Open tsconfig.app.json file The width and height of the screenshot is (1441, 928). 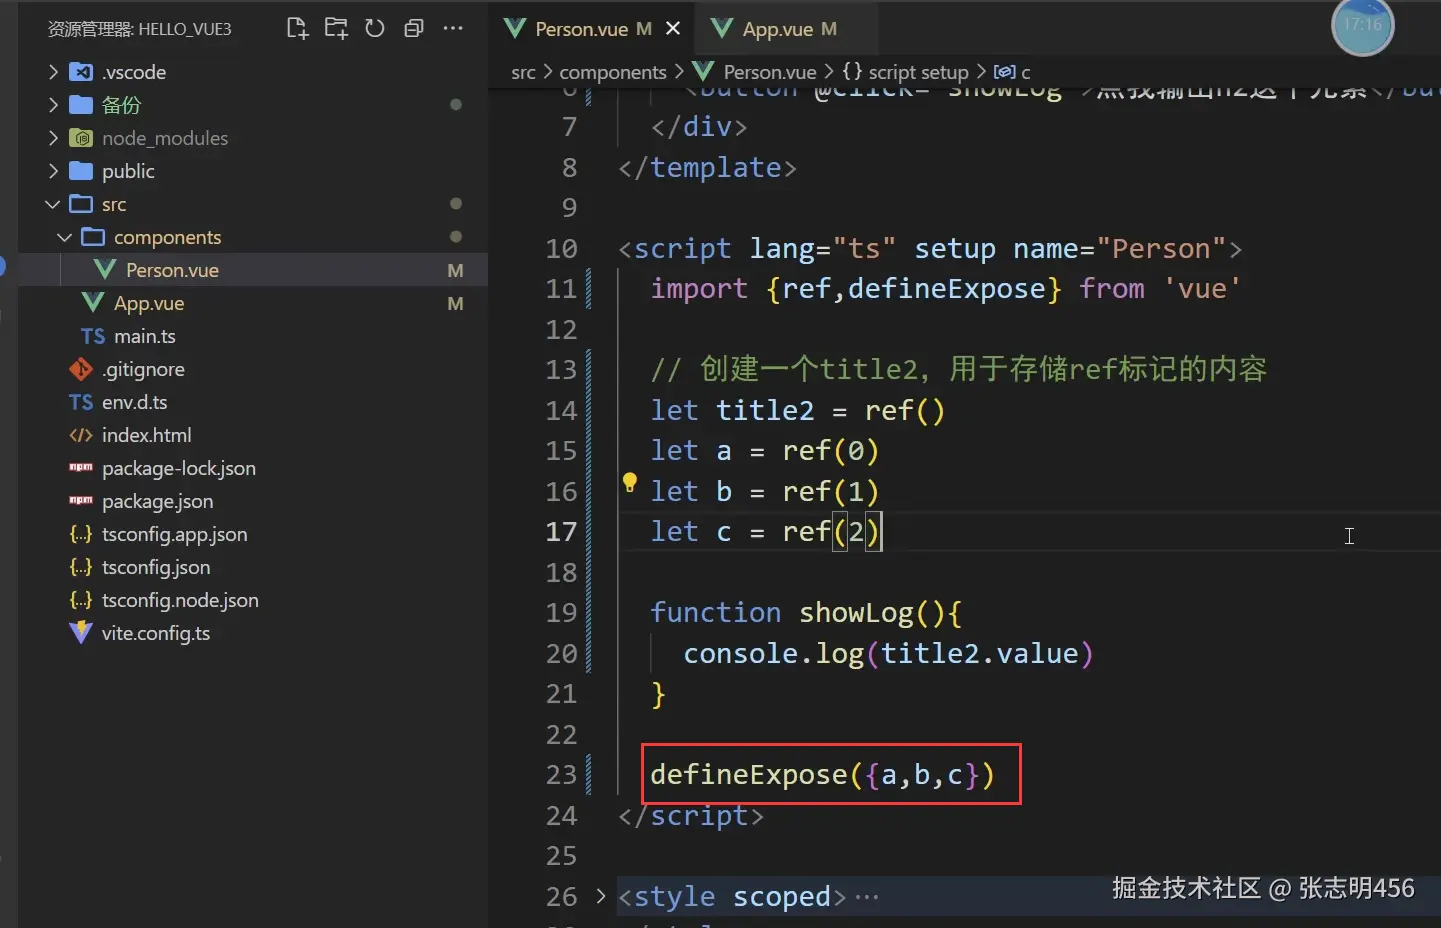click(x=253, y=534)
